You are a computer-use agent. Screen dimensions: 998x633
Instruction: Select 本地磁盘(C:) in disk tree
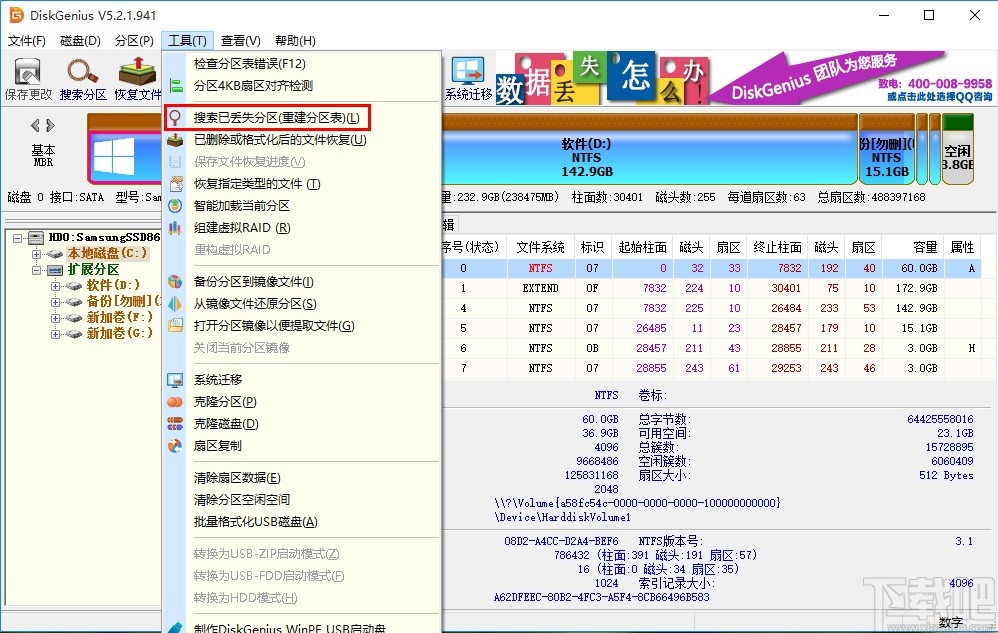(107, 254)
